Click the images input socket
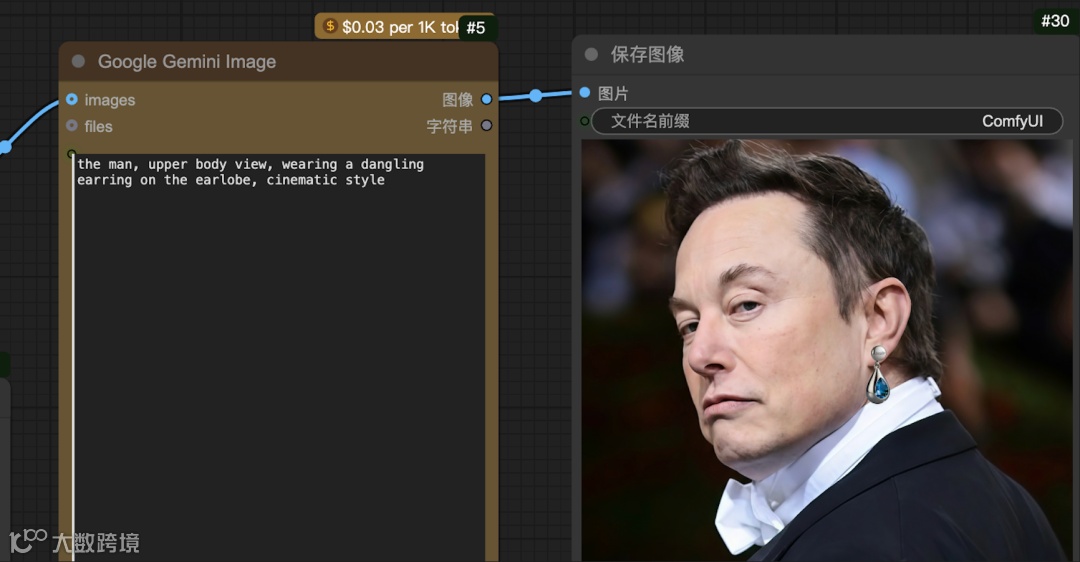The width and height of the screenshot is (1080, 562). 72,100
